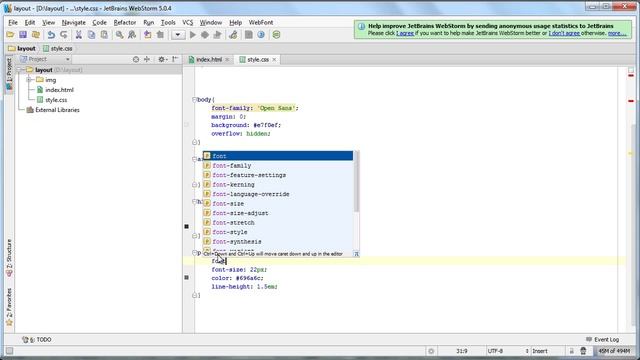Click the Scroll from Source target icon

[136, 60]
